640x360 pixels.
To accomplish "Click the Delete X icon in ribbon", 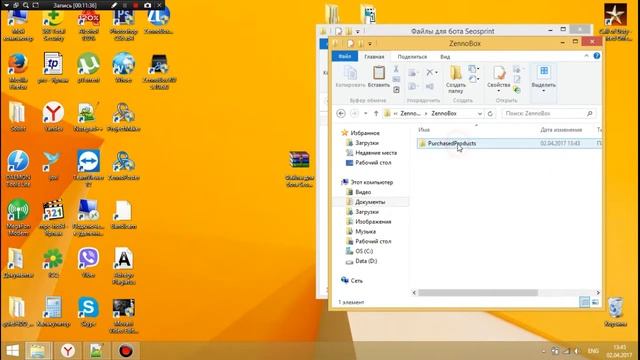I will pyautogui.click(x=429, y=72).
